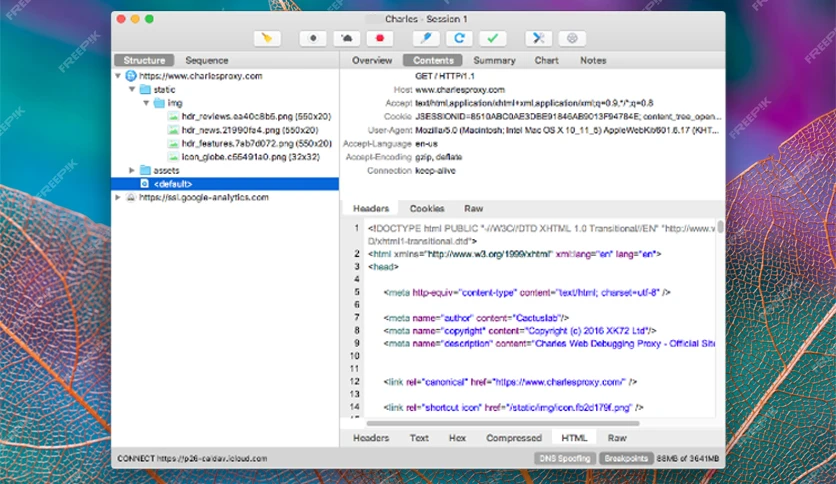Switch to the Sequence view

(207, 60)
